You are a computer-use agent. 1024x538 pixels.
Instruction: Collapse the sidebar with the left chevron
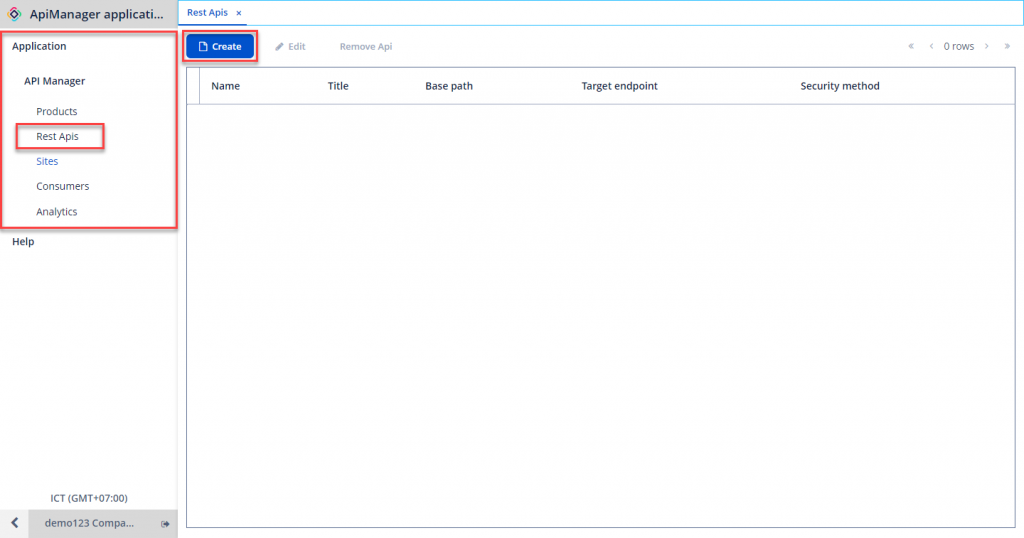[x=14, y=523]
